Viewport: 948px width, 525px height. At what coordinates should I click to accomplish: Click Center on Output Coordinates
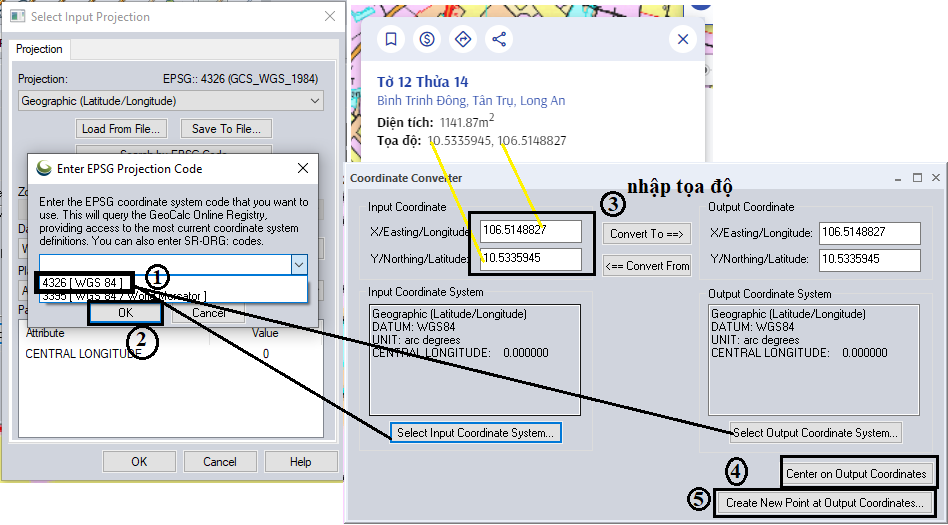[857, 473]
